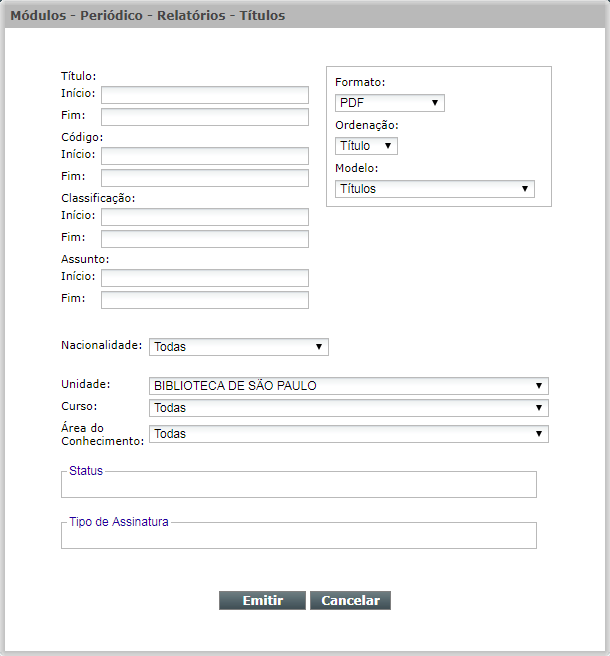Expand the Modelo Títulos dropdown
Viewport: 610px width, 656px height.
coord(435,189)
